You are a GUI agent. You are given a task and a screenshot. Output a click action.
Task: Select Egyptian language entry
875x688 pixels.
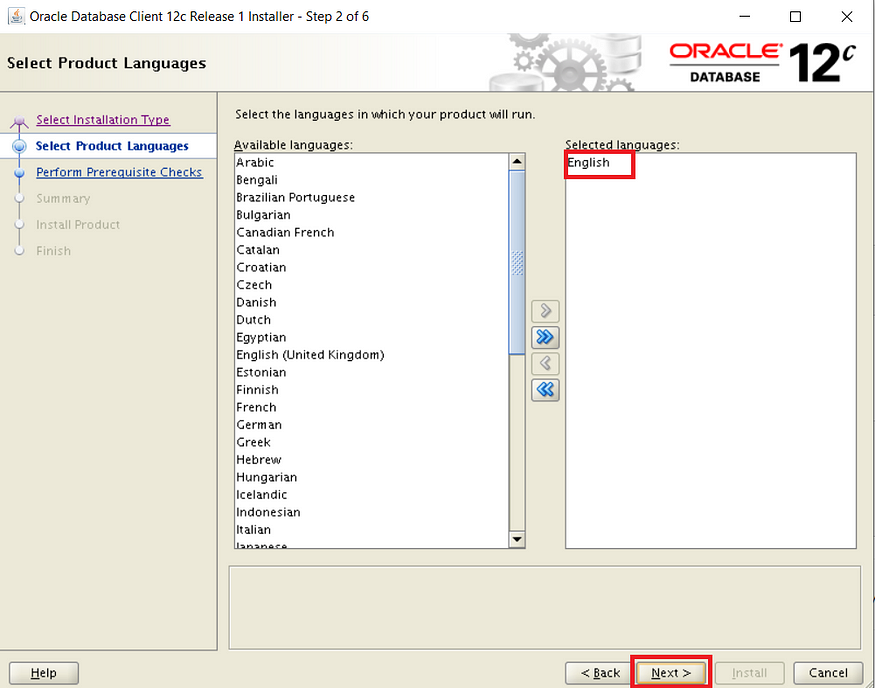[x=372, y=337]
